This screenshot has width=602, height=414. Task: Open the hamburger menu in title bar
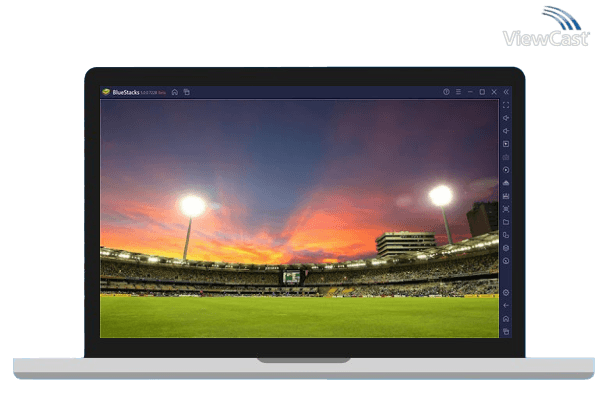458,92
